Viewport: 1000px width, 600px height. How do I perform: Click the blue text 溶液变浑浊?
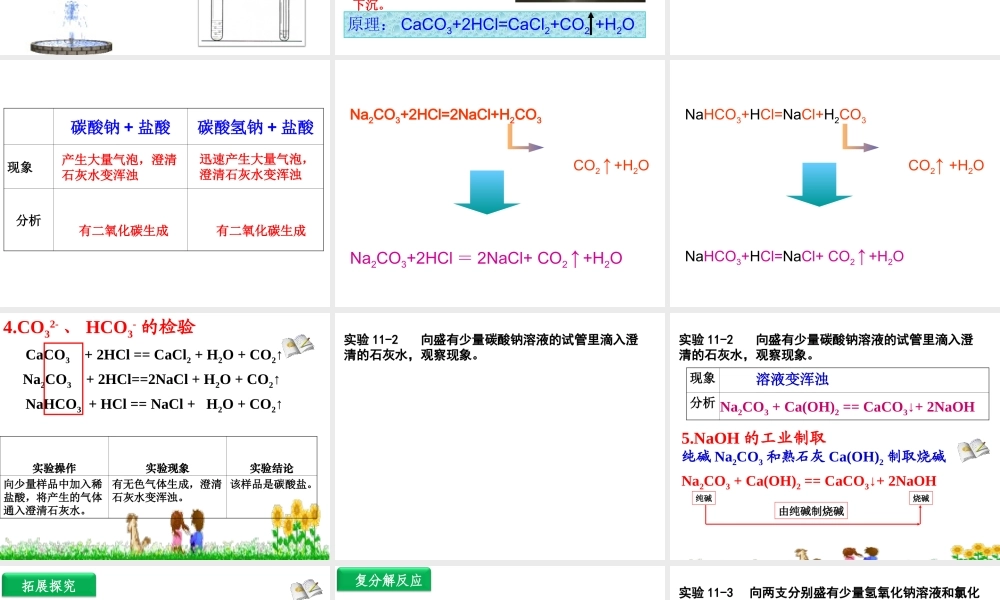pos(792,379)
